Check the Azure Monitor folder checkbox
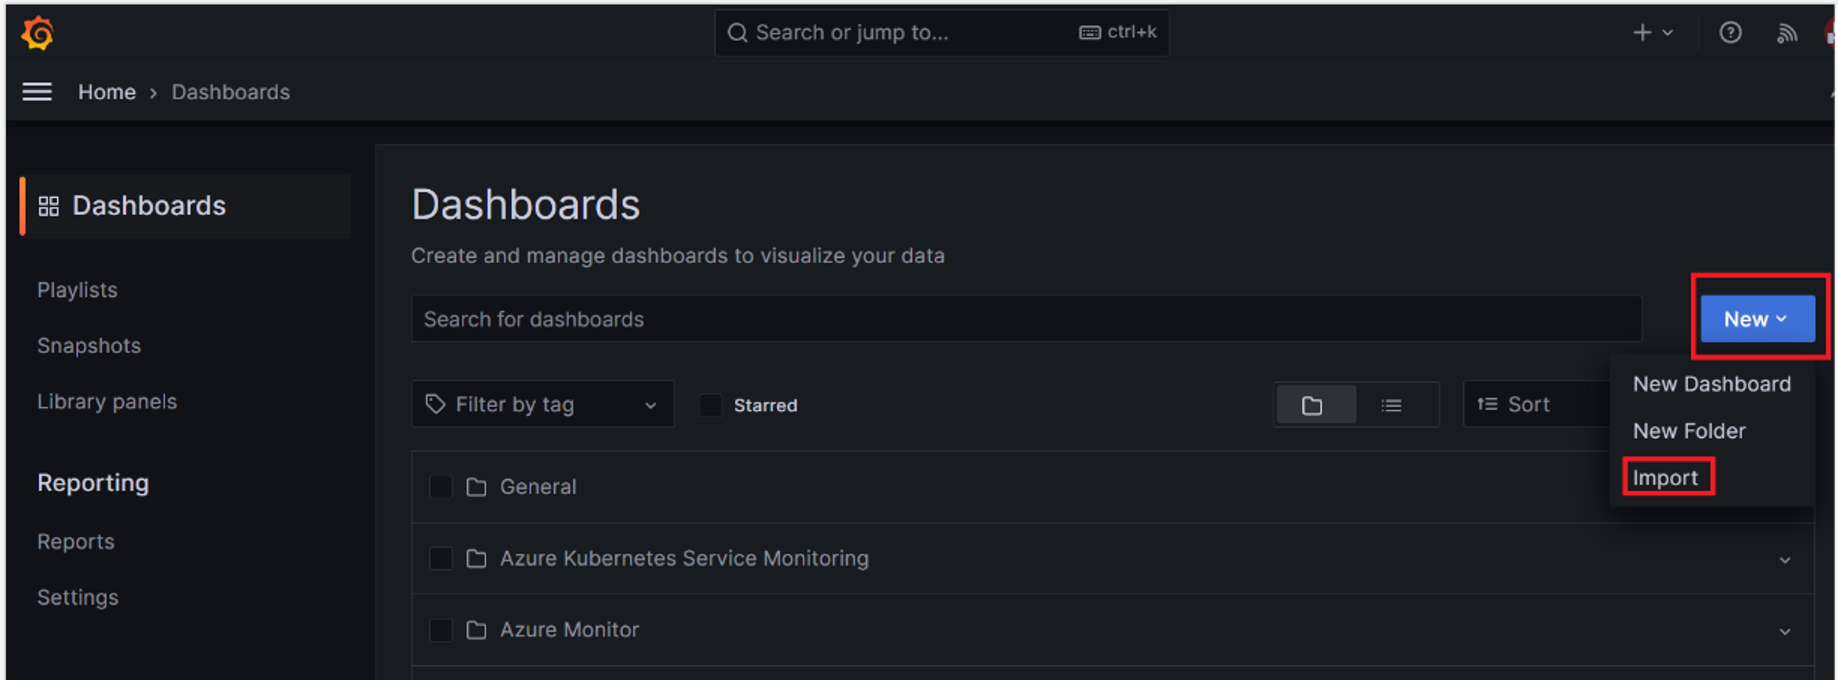The height and width of the screenshot is (680, 1838). [440, 630]
